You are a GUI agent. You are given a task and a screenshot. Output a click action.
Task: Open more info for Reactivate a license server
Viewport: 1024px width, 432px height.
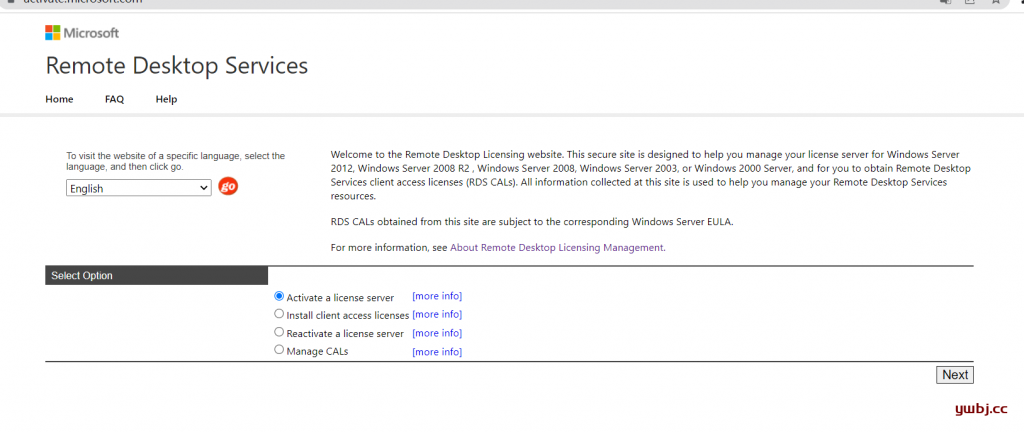pos(437,333)
